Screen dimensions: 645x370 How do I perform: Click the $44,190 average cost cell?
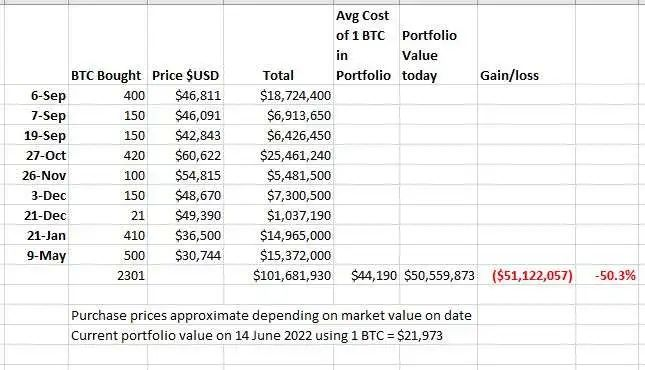366,275
